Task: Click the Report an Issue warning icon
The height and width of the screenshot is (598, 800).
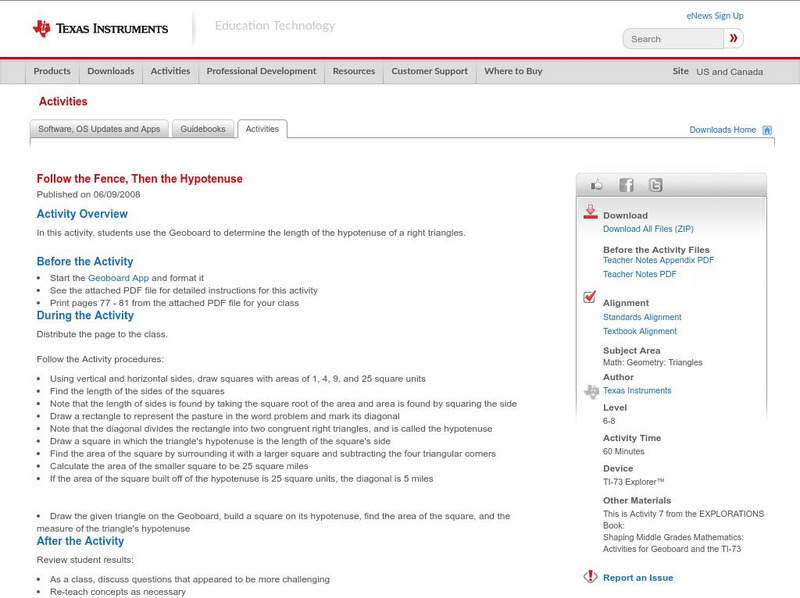Action: pyautogui.click(x=590, y=577)
